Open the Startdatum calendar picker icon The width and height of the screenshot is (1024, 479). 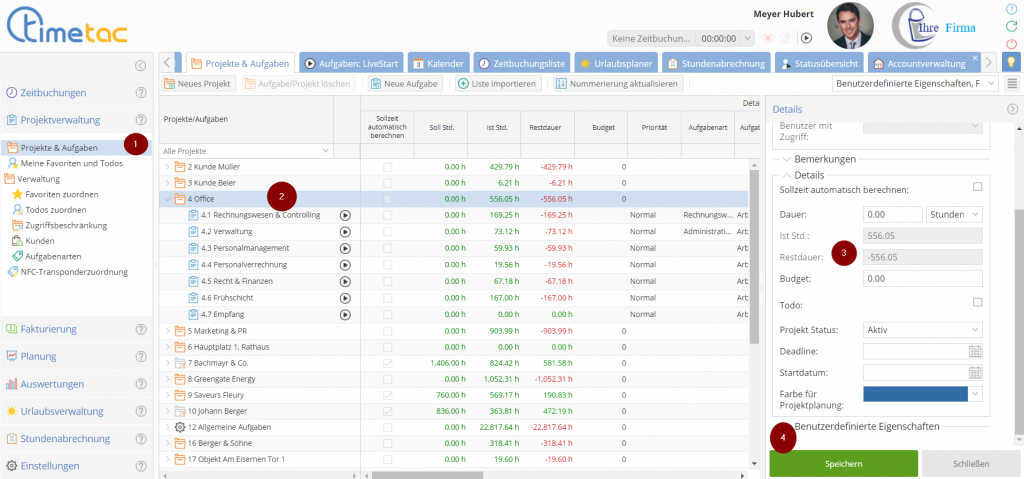pyautogui.click(x=976, y=372)
